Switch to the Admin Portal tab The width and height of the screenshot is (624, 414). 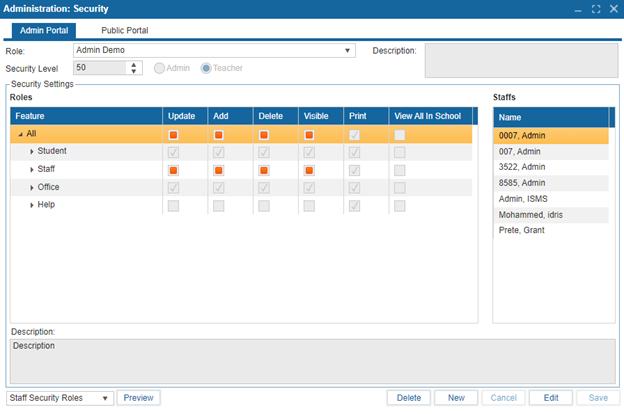tap(44, 31)
